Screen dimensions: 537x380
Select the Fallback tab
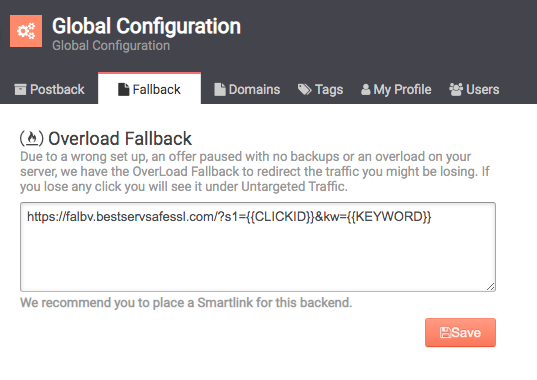point(149,89)
